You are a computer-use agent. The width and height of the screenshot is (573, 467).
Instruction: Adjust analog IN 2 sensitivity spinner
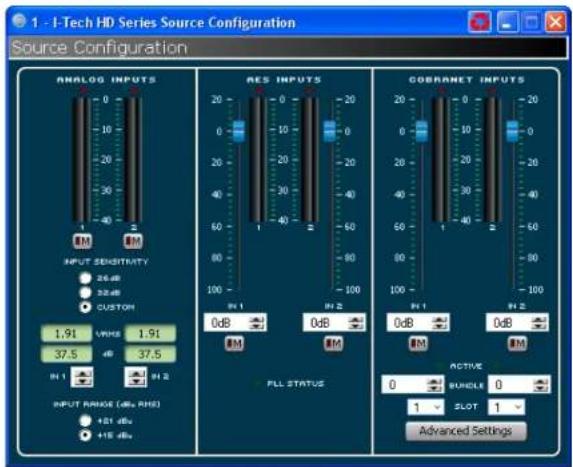(136, 377)
